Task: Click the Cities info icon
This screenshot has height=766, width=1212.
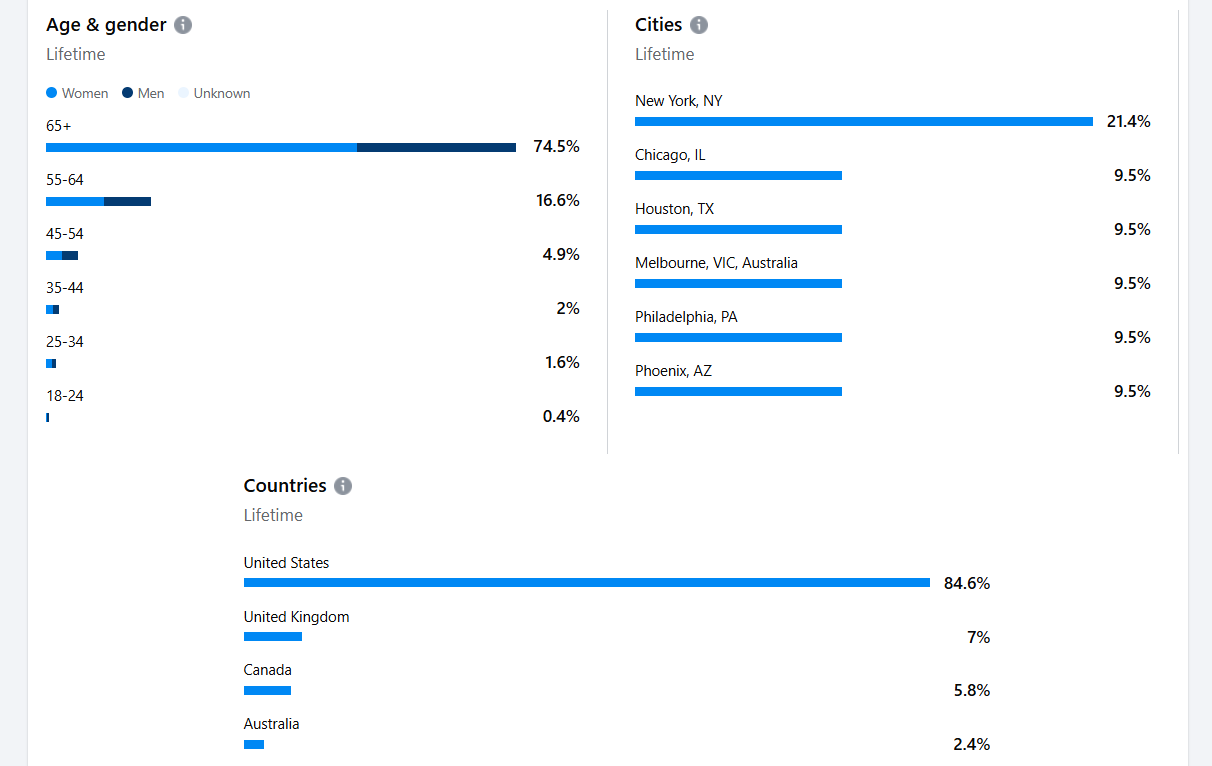Action: point(699,25)
